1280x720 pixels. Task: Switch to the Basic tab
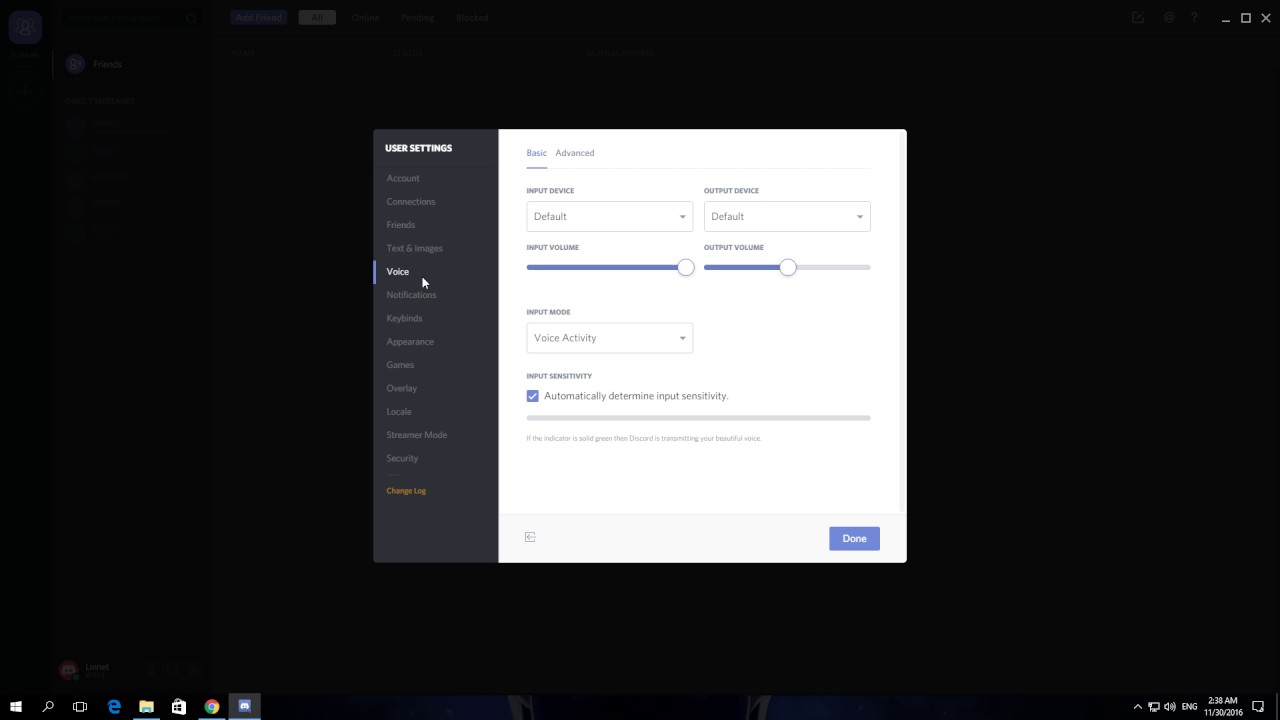pyautogui.click(x=536, y=153)
